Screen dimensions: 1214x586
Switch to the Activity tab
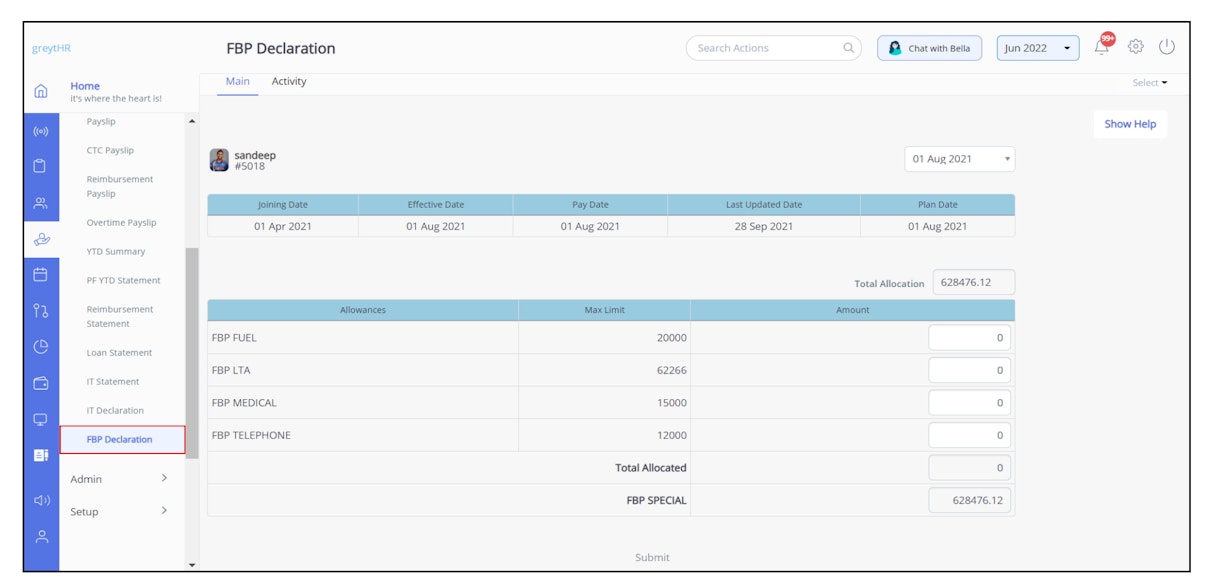click(x=289, y=82)
